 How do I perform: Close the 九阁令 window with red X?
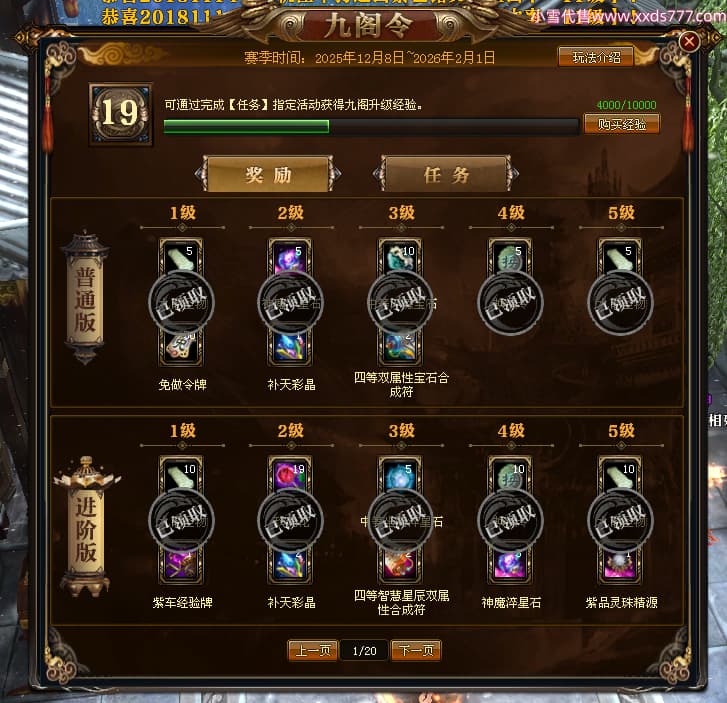click(689, 42)
